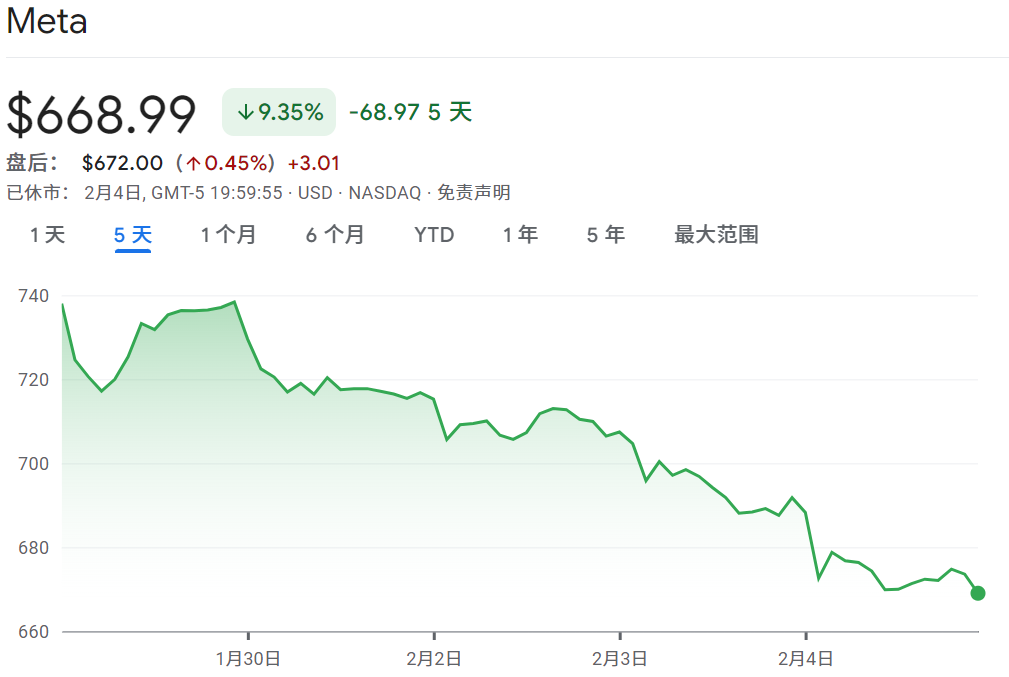This screenshot has height=677, width=1009.
Task: Switch to the YTD view
Action: [x=433, y=234]
